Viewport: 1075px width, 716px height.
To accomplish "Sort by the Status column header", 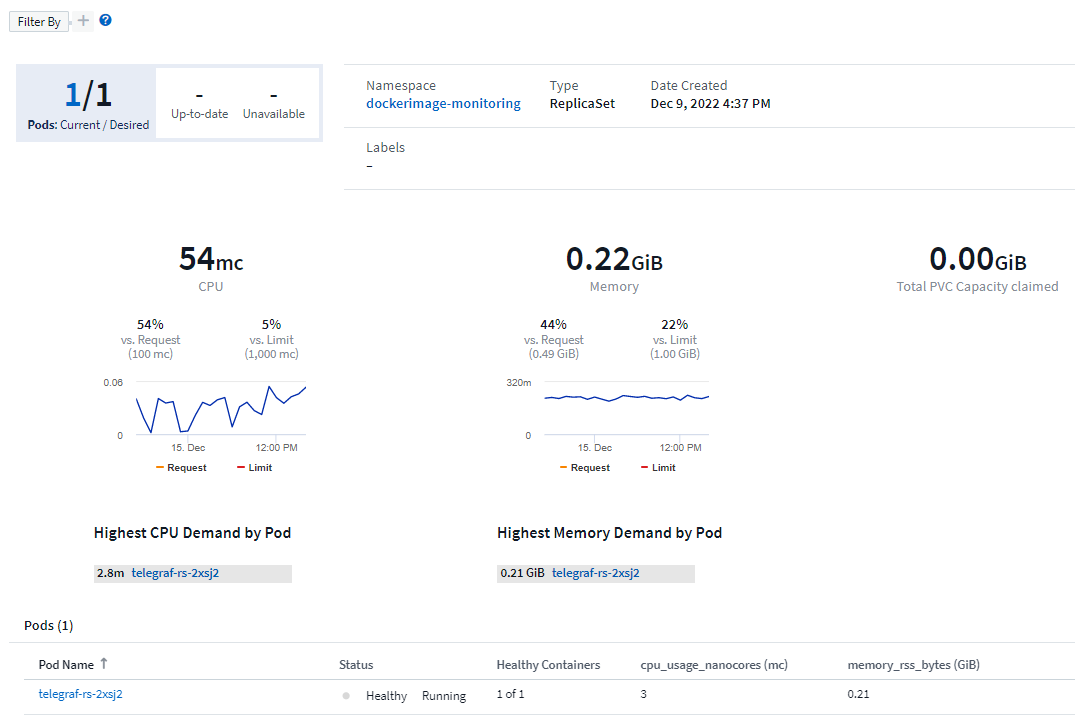I will click(356, 664).
